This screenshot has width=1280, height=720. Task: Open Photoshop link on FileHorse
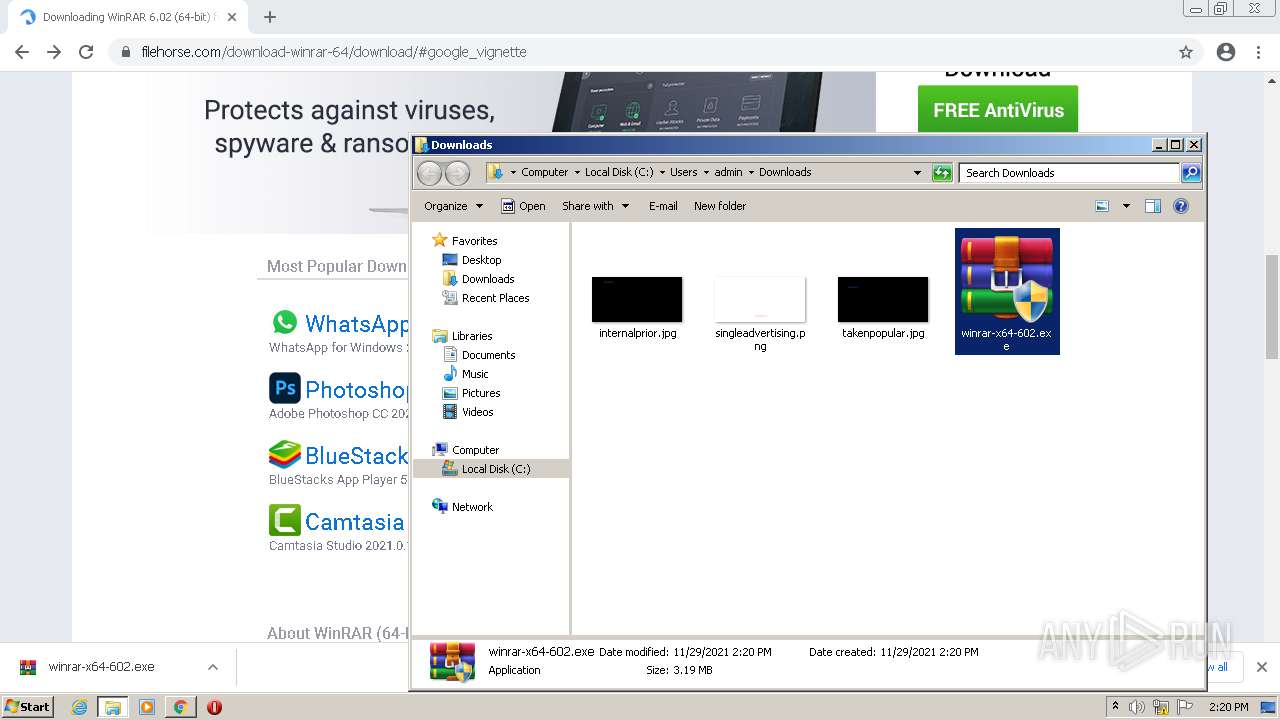click(x=356, y=390)
